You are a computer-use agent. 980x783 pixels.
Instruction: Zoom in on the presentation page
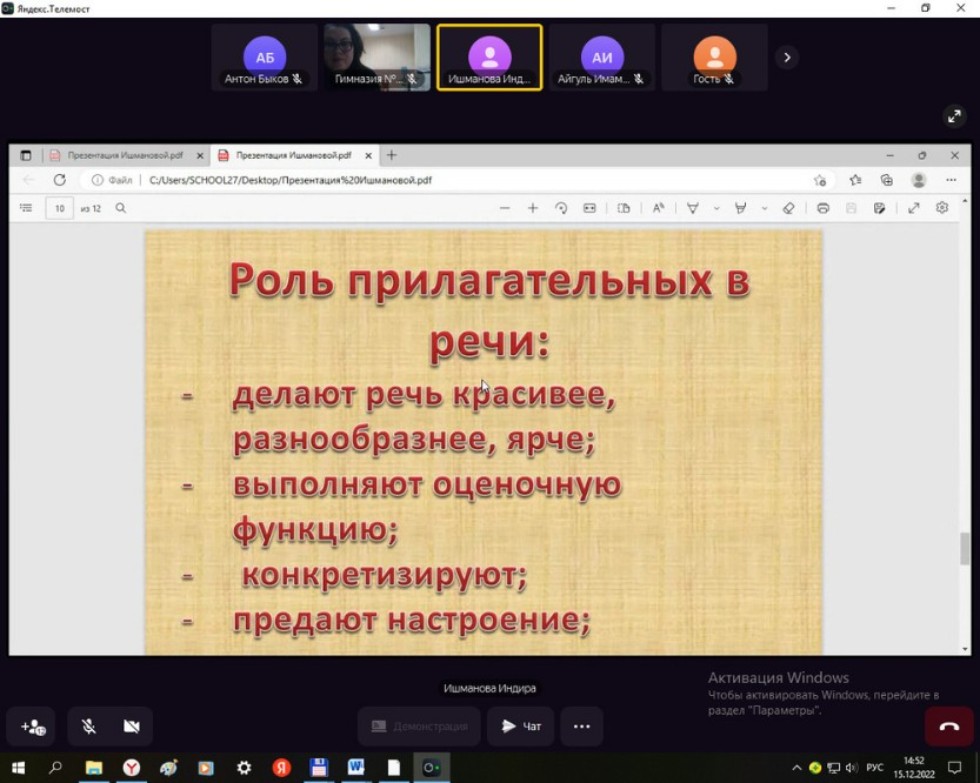point(533,208)
